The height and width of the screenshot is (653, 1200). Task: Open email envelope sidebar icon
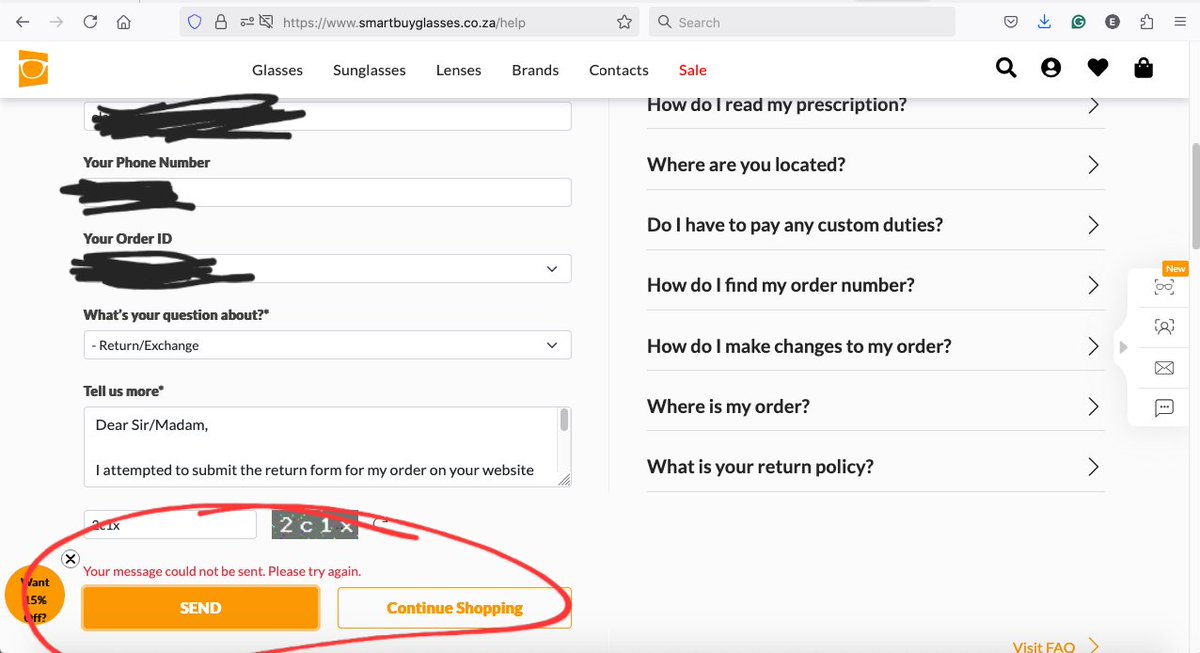pyautogui.click(x=1164, y=368)
